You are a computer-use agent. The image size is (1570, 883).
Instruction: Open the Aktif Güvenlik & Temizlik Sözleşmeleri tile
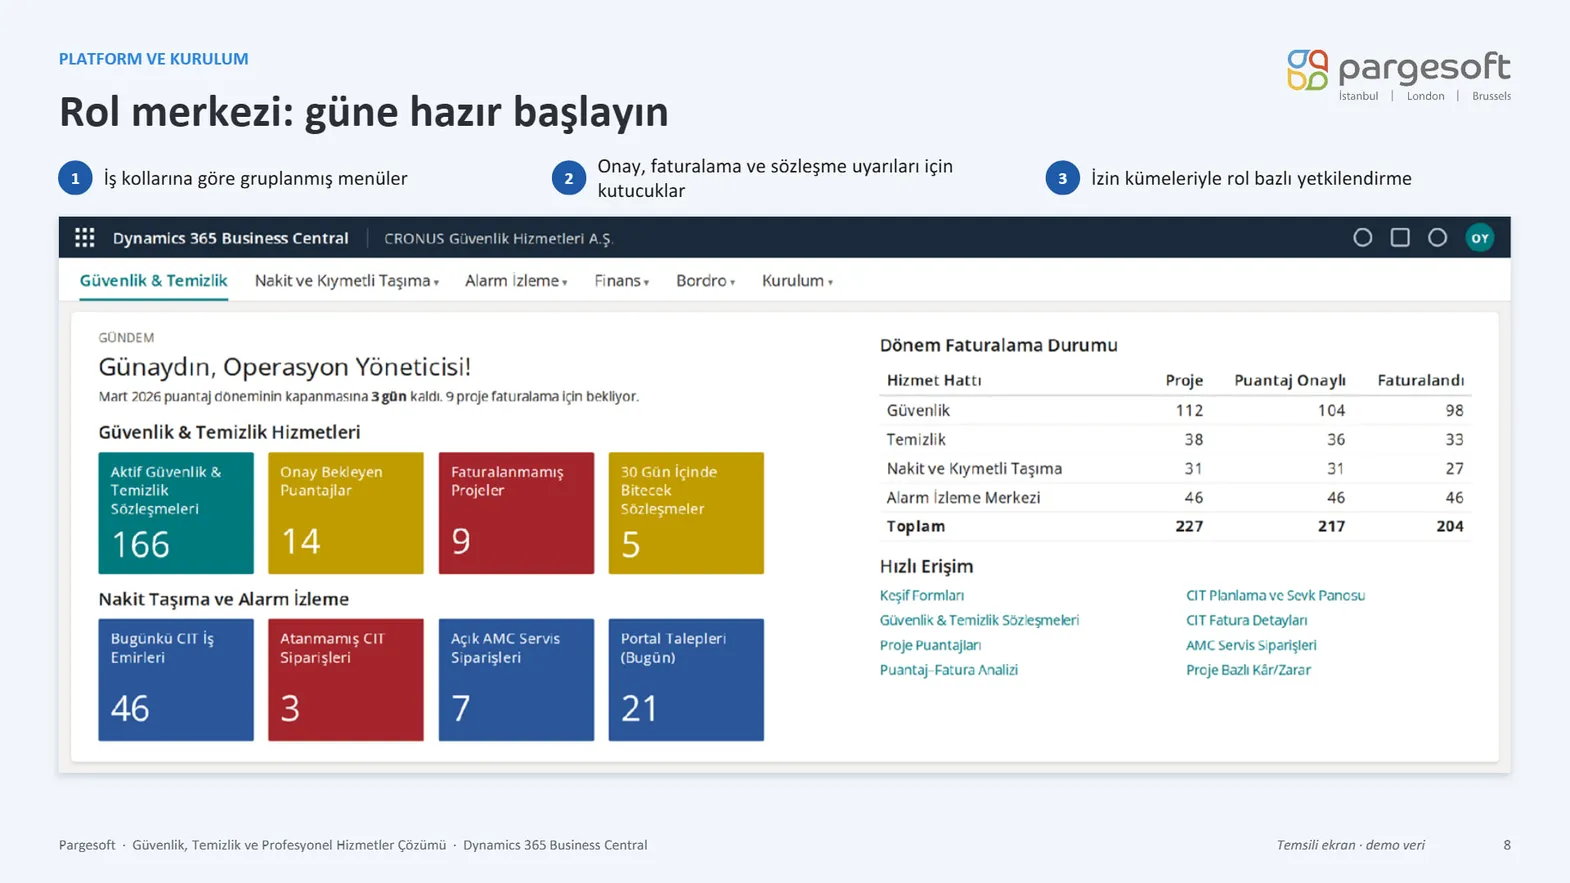[176, 513]
